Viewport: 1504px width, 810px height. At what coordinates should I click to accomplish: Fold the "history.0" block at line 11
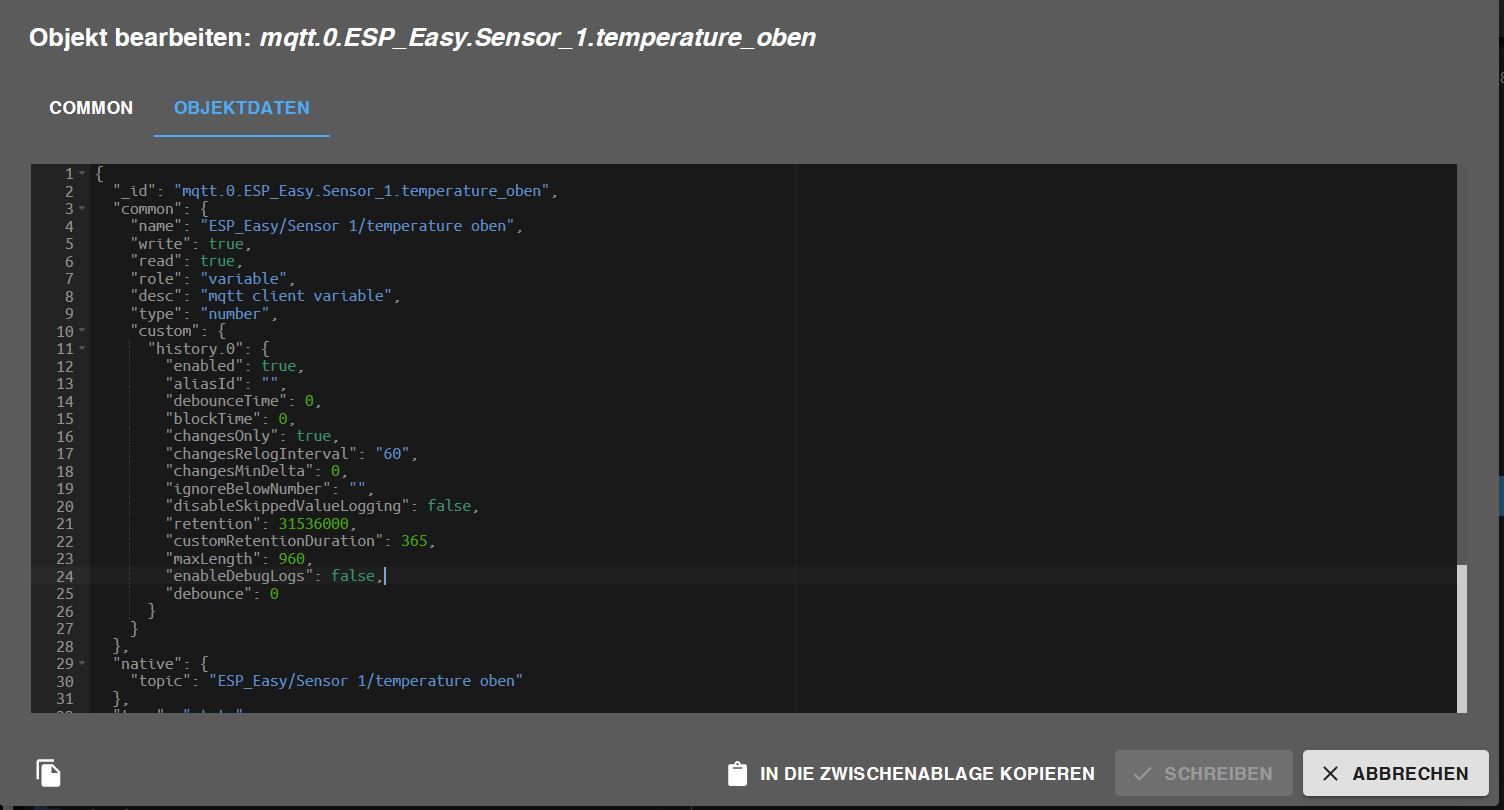point(82,349)
